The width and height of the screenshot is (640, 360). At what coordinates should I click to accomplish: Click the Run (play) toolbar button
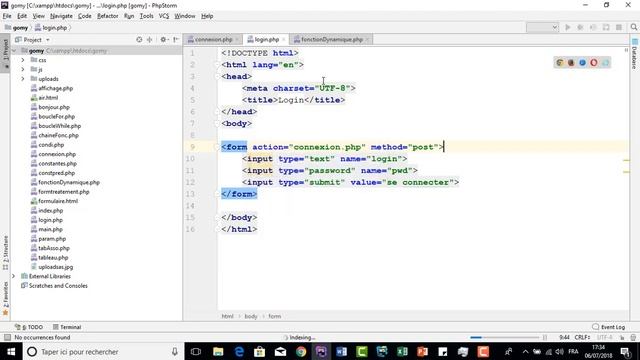[567, 27]
